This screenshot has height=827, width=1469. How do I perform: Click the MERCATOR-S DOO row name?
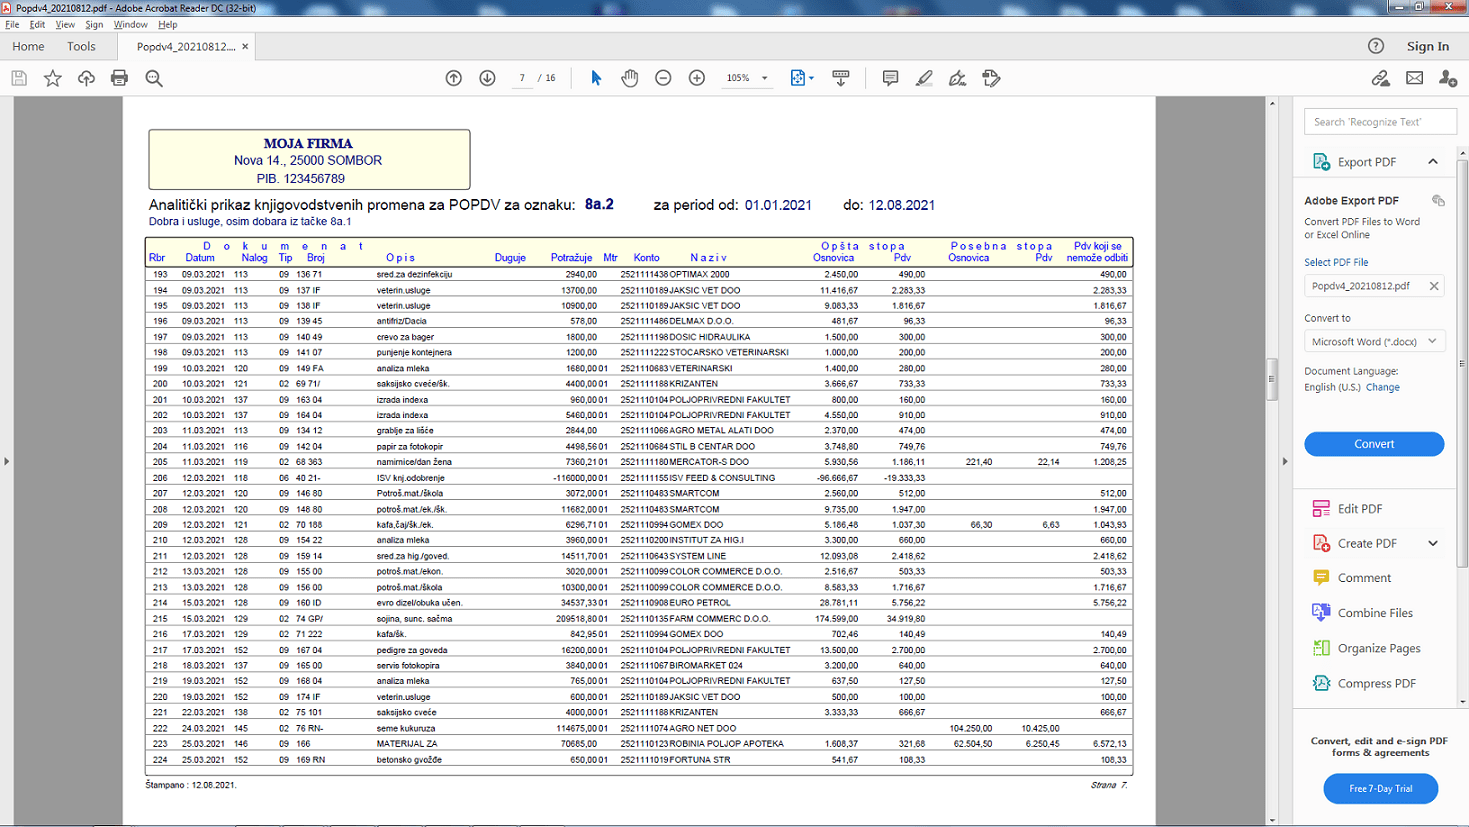[709, 462]
